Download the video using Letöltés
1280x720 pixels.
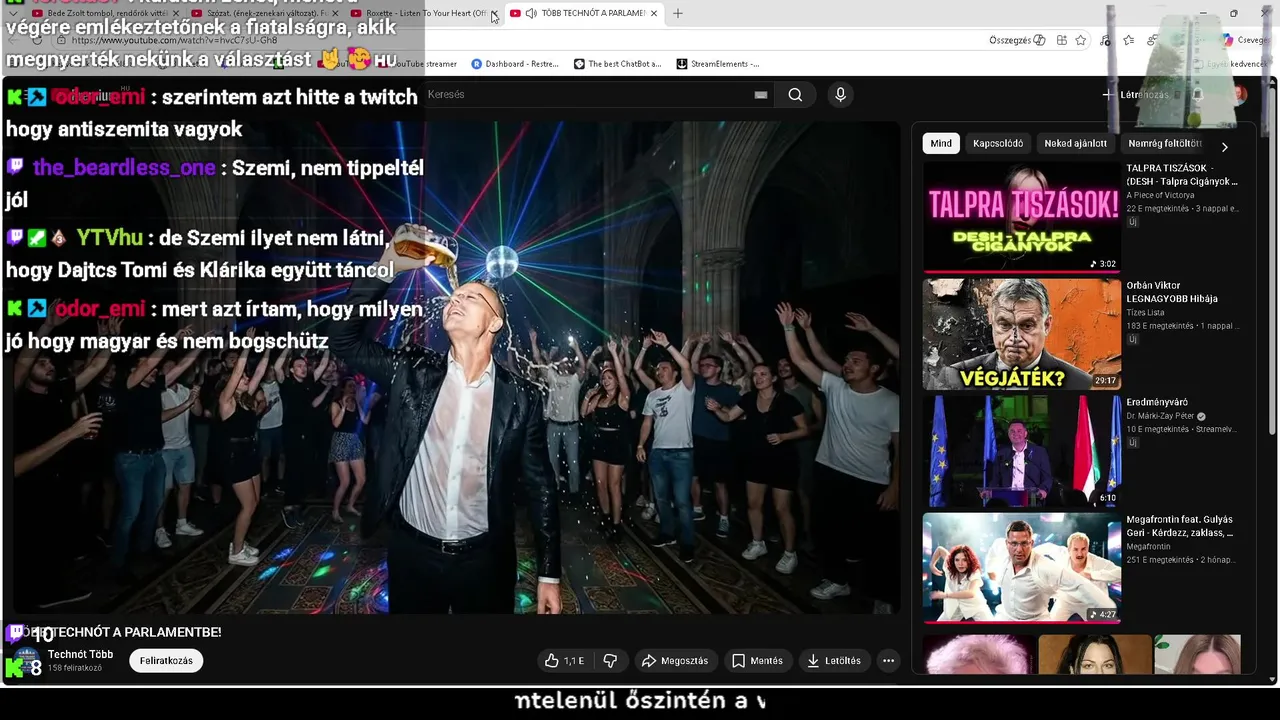click(x=834, y=661)
